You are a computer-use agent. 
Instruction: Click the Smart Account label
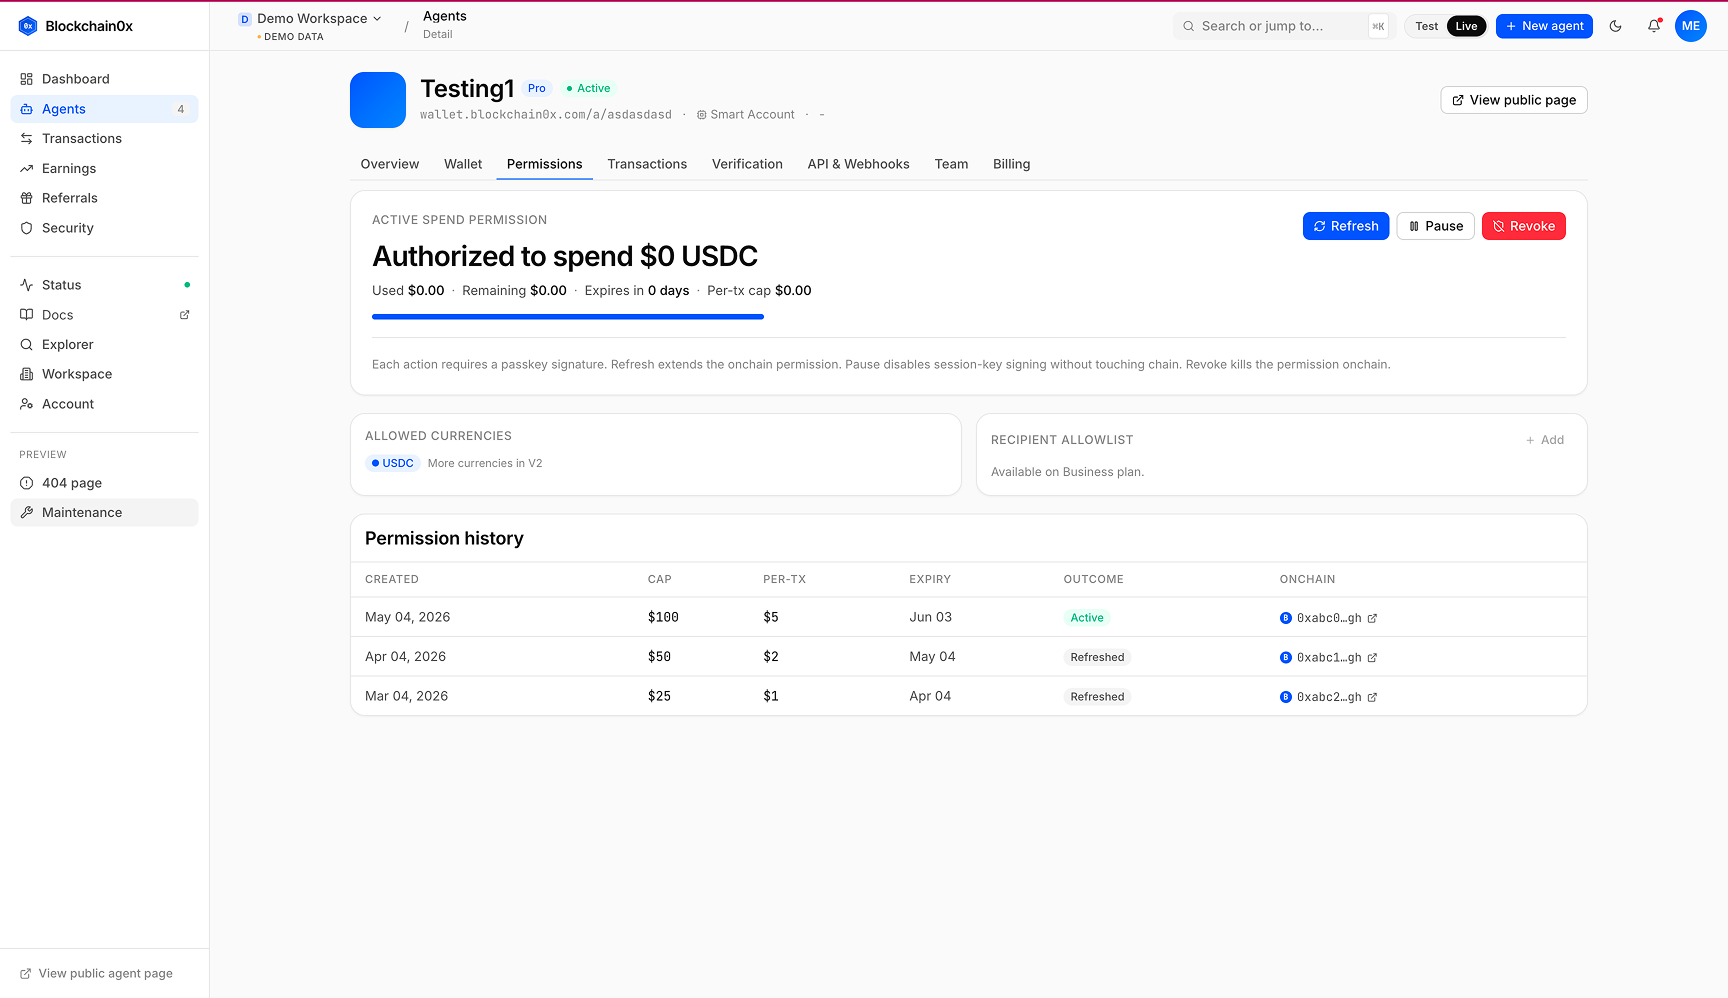point(746,115)
